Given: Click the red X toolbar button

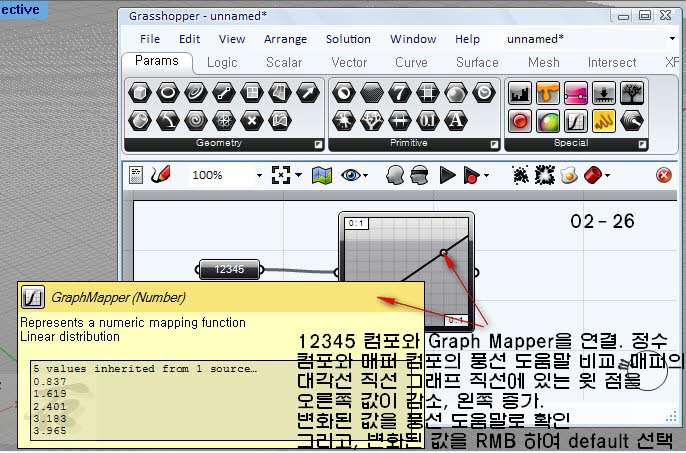Looking at the screenshot, I should coord(664,176).
